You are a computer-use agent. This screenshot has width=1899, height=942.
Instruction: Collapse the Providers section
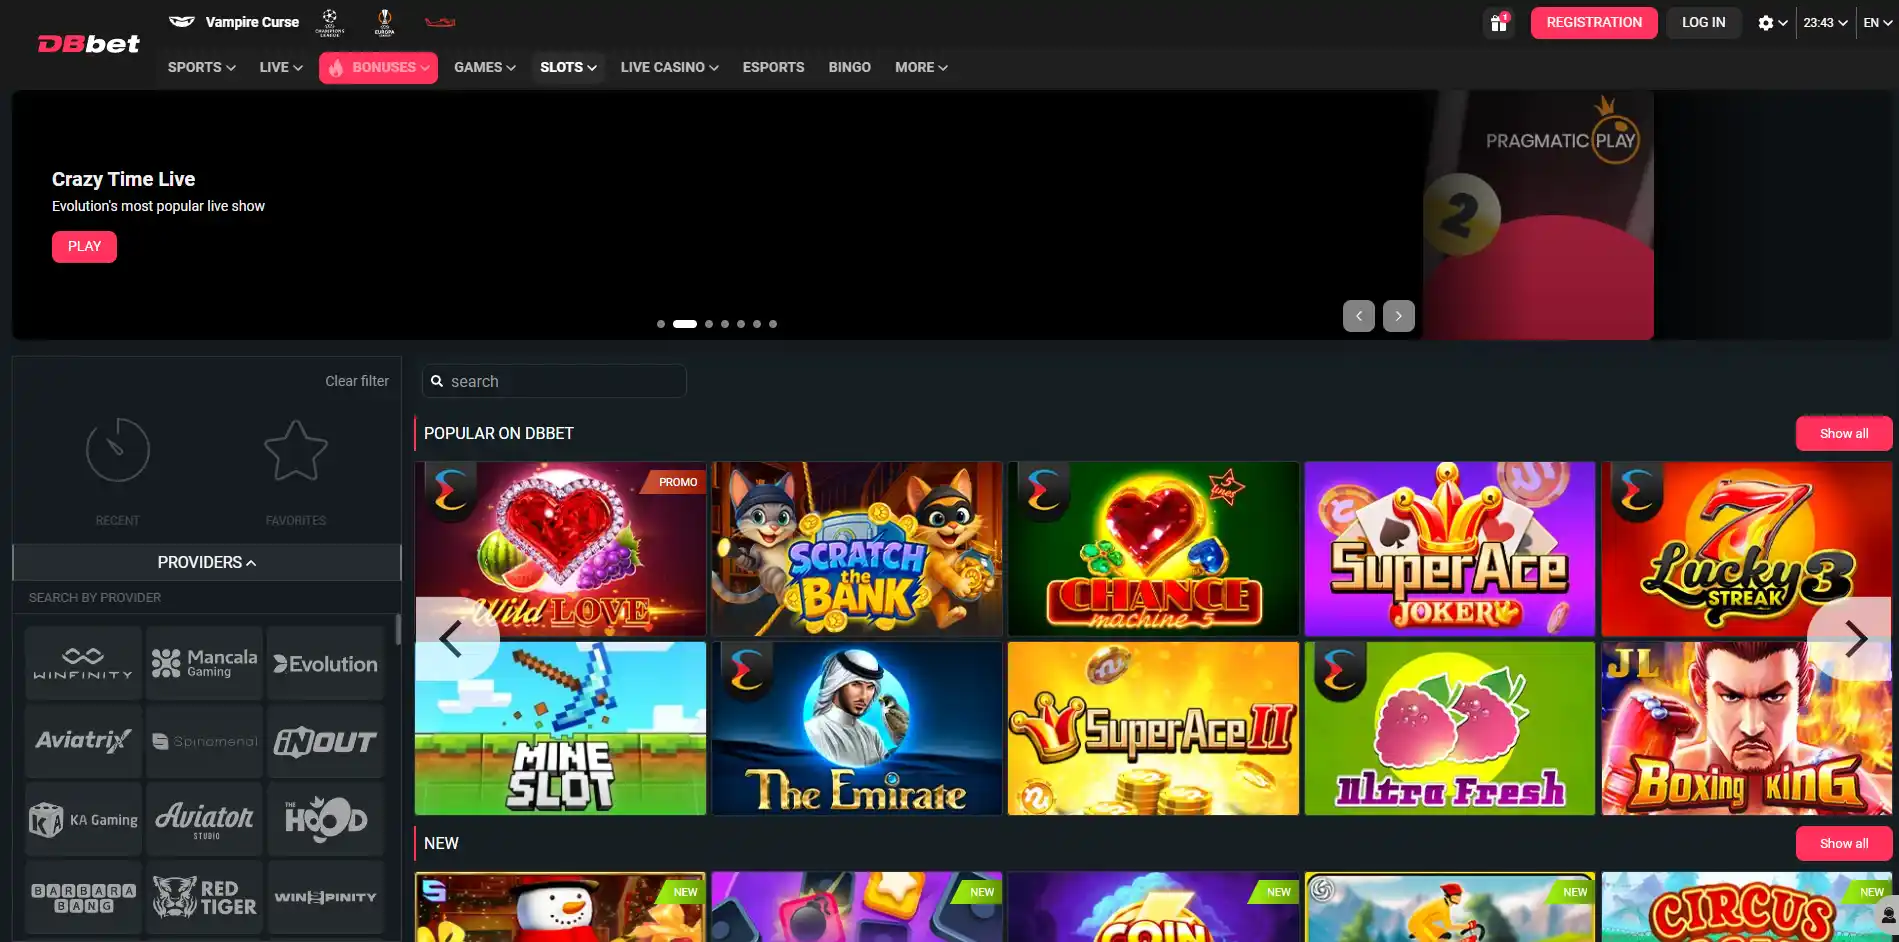[207, 562]
